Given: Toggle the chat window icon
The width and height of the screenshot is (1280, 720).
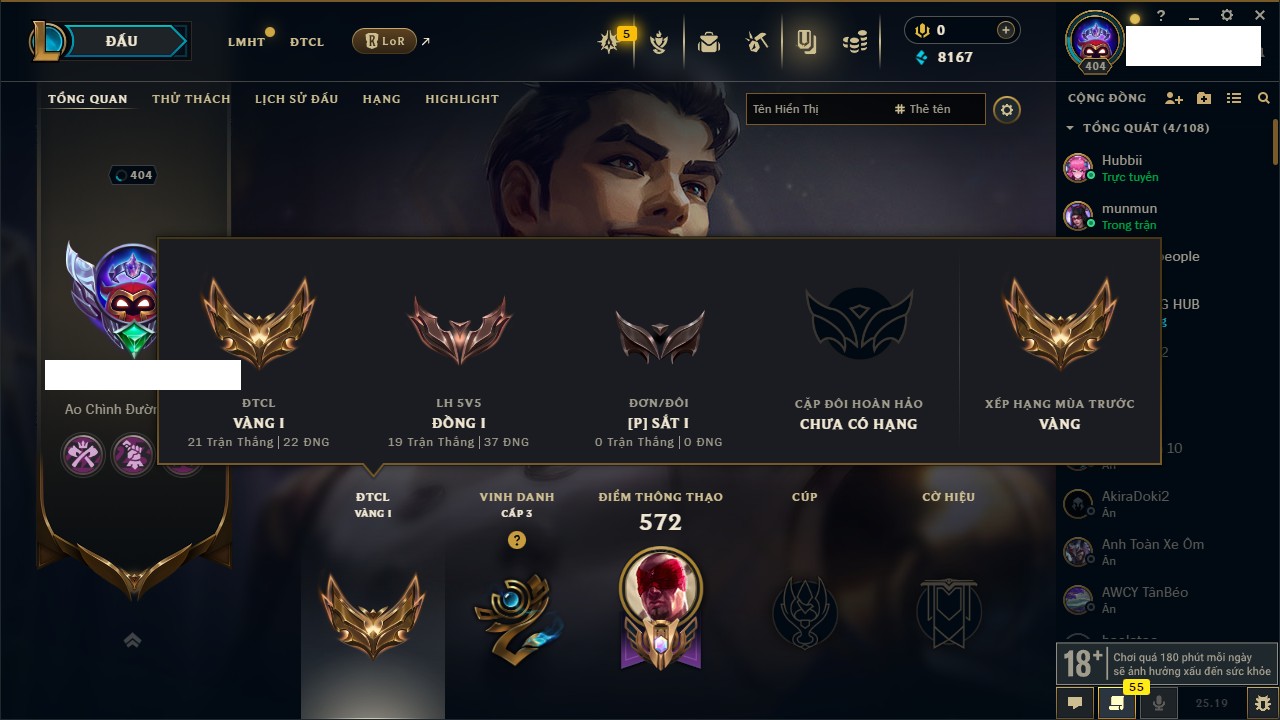Looking at the screenshot, I should pos(1075,703).
